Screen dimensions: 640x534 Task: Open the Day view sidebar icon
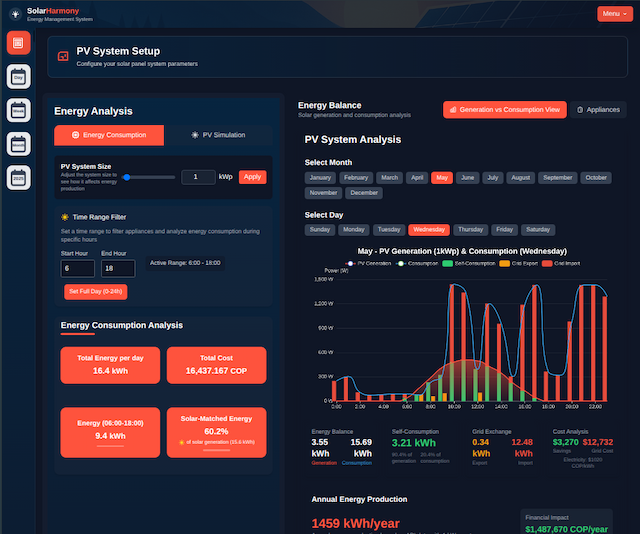click(x=18, y=77)
